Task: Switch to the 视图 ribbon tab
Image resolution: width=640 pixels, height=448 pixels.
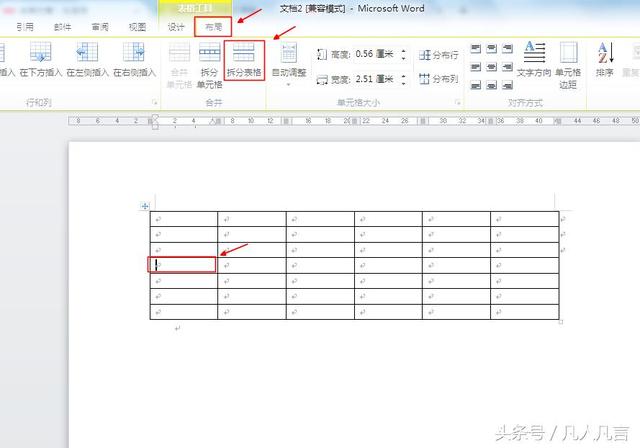Action: [138, 27]
